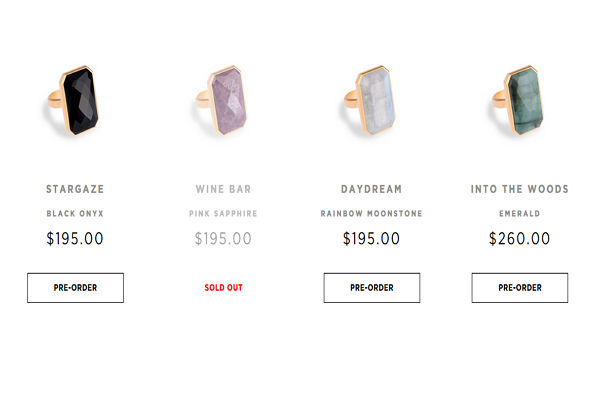600x400 pixels.
Task: Select the EMERALD gemstone label
Action: [x=520, y=214]
